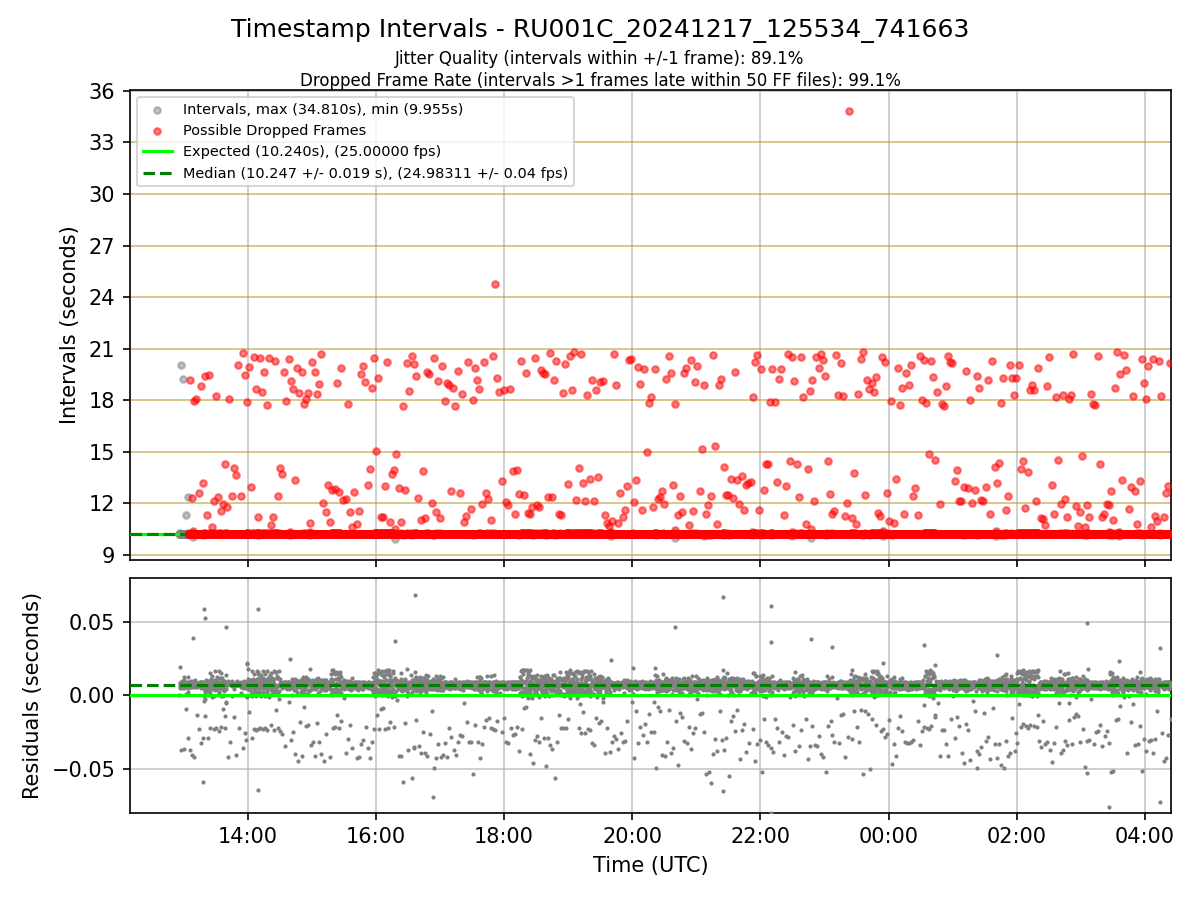Click the solid green line sample in legend
Image resolution: width=1200 pixels, height=900 pixels.
(159, 152)
